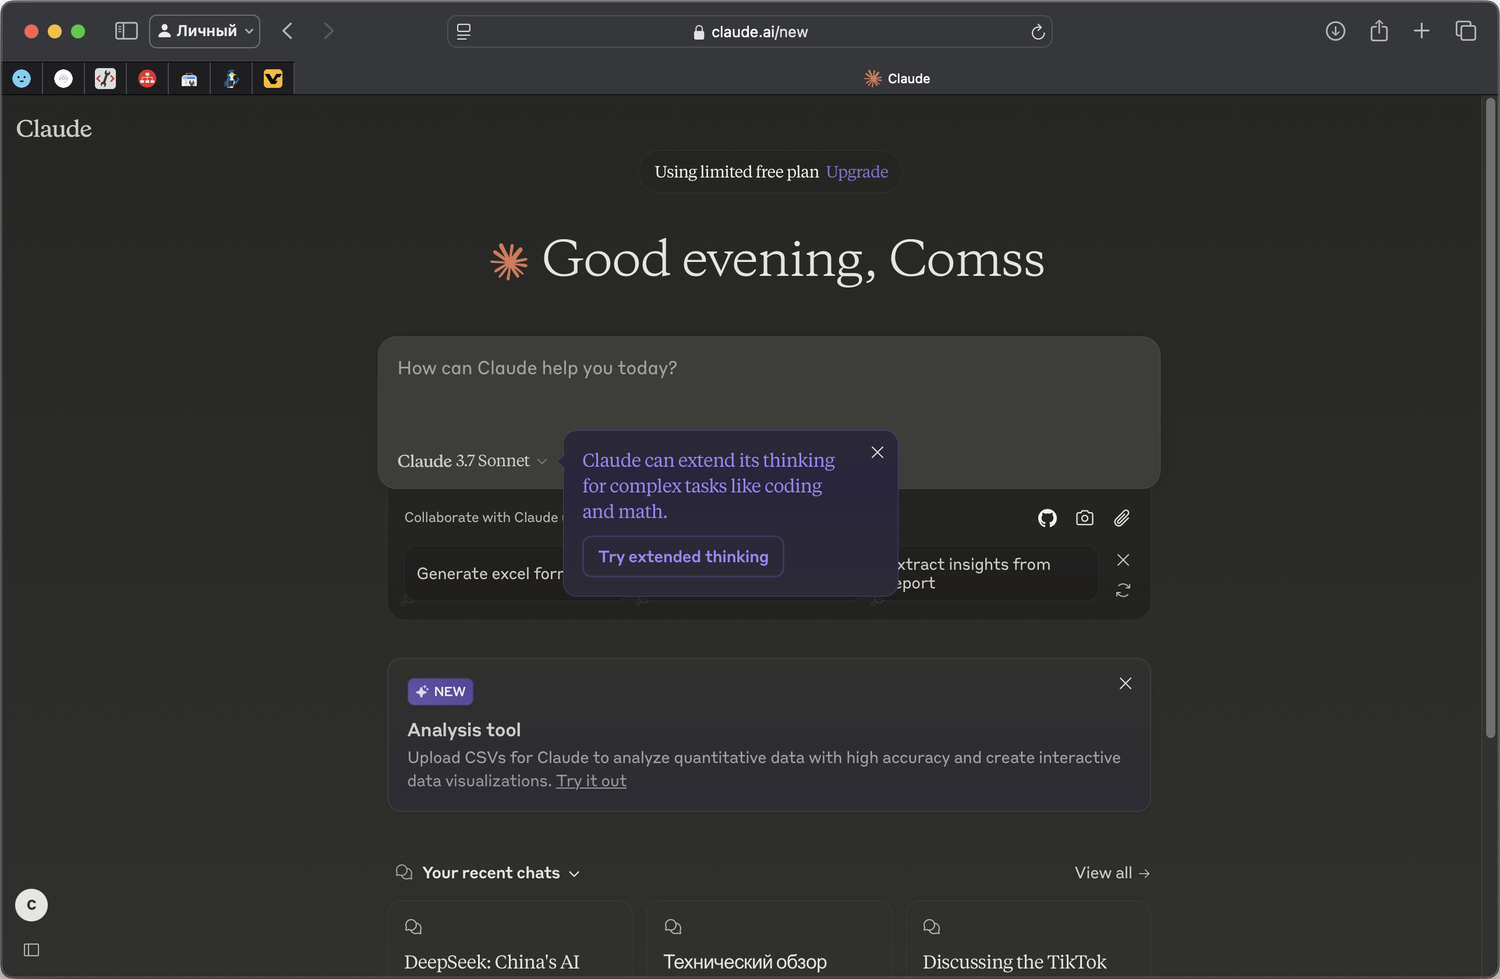This screenshot has height=979, width=1500.
Task: Add content from GitHub
Action: (1047, 518)
